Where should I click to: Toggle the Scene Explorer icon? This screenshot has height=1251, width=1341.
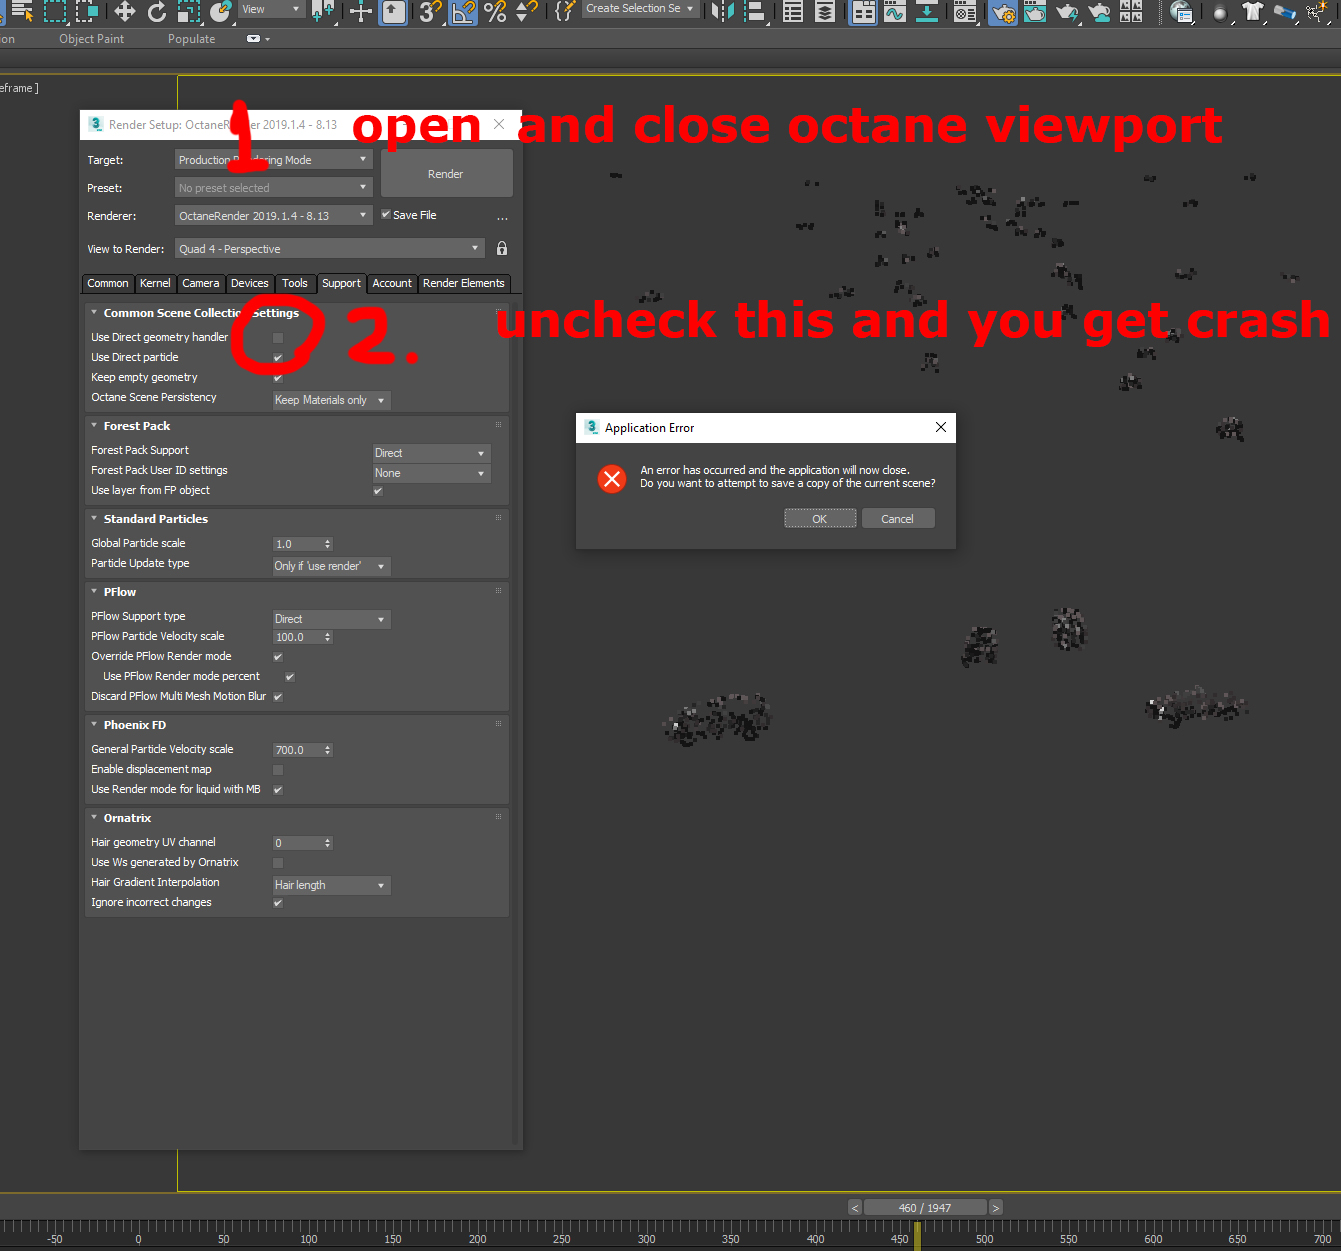(793, 12)
